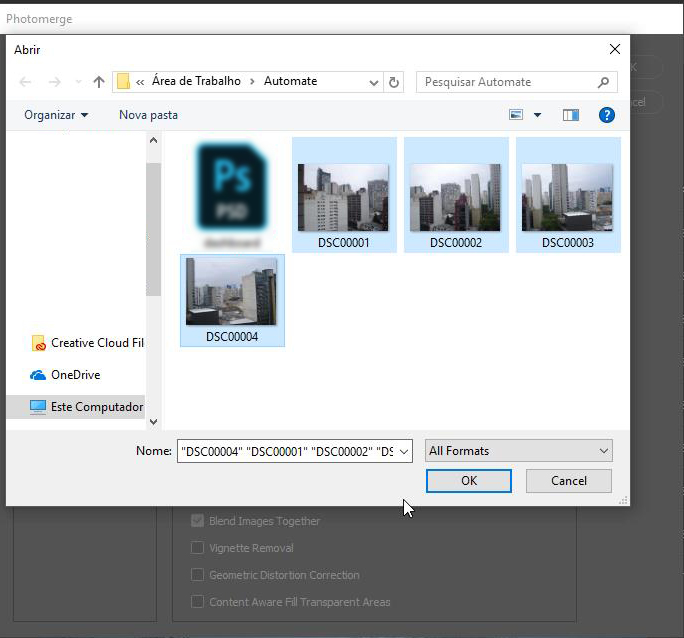Screen dimensions: 684x638
Task: Click the OK button
Action: 468,481
